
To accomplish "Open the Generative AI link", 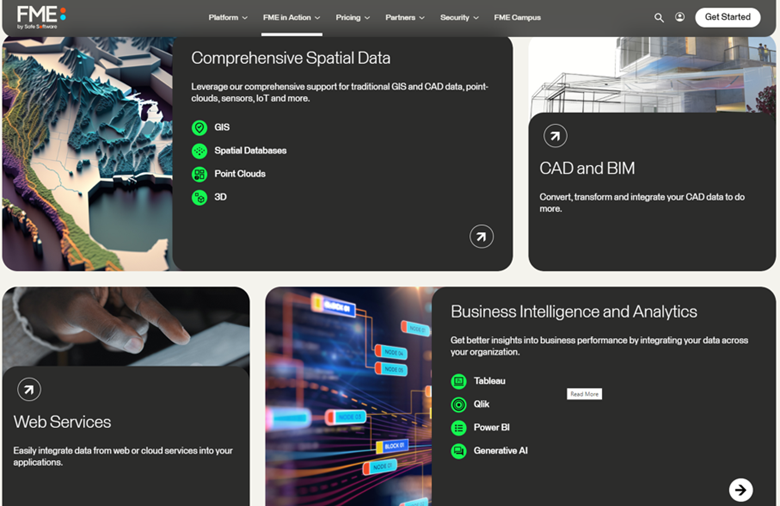I will 500,451.
